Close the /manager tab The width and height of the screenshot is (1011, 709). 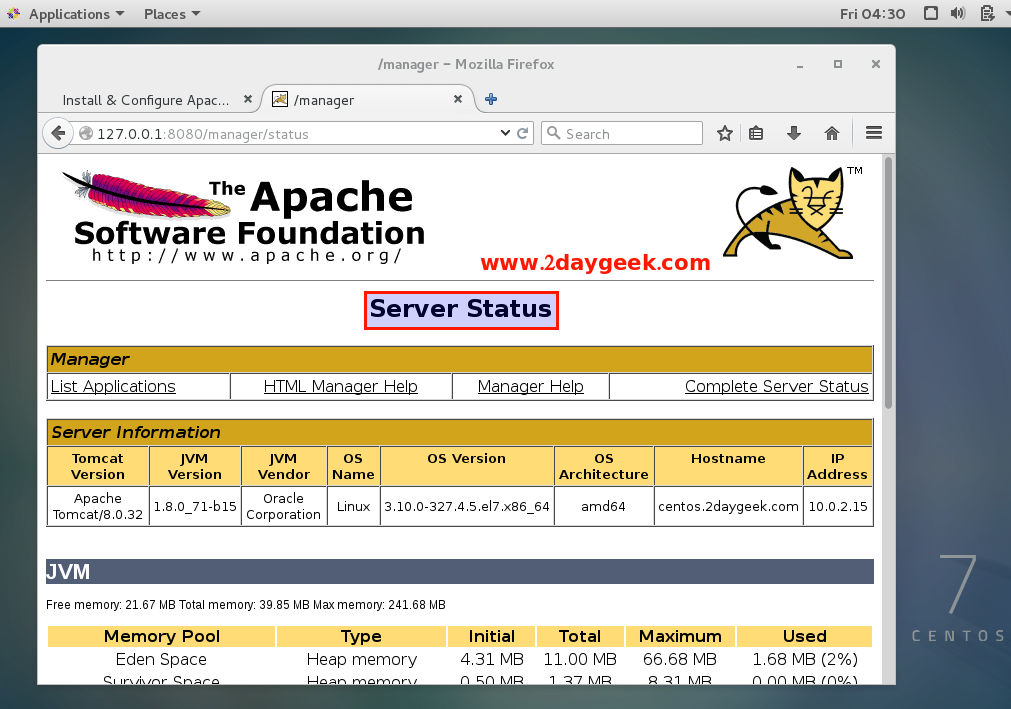click(458, 99)
